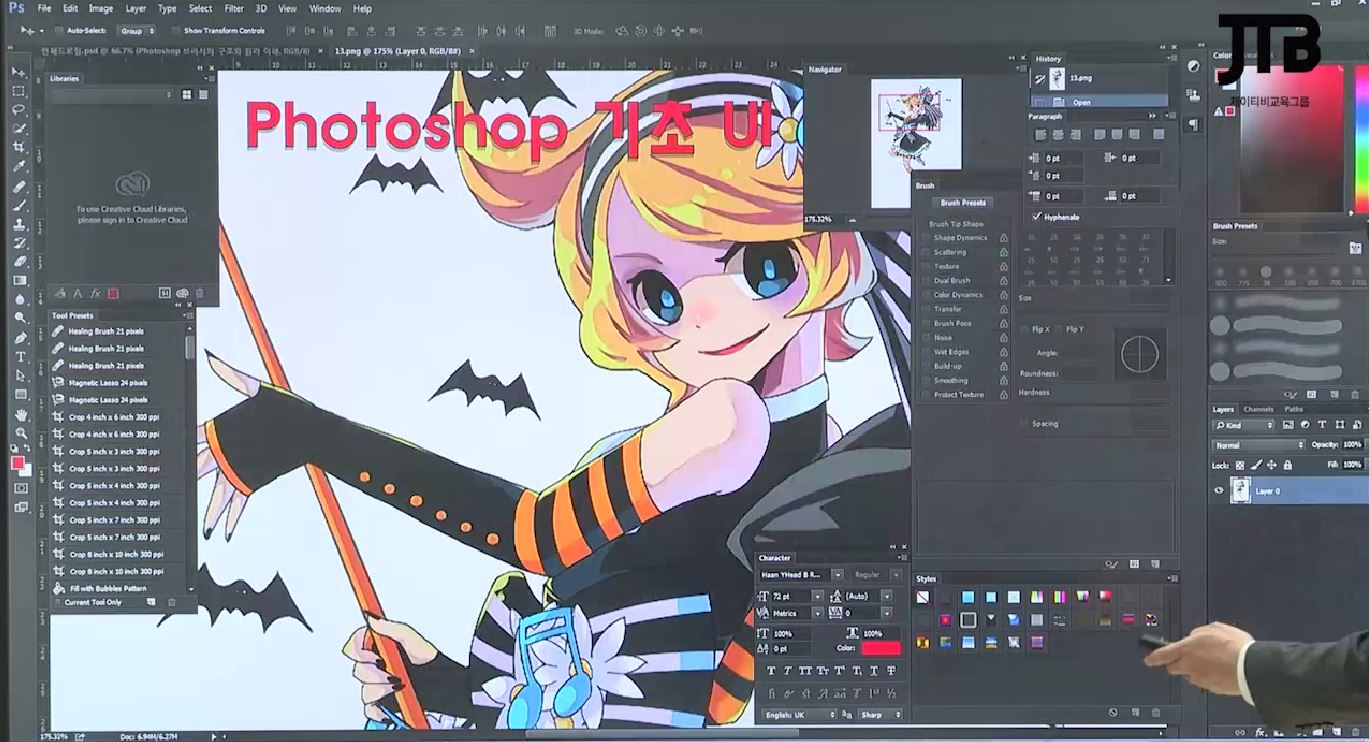The image size is (1369, 742).
Task: Open the Metrics kerning dropdown
Action: [x=817, y=613]
